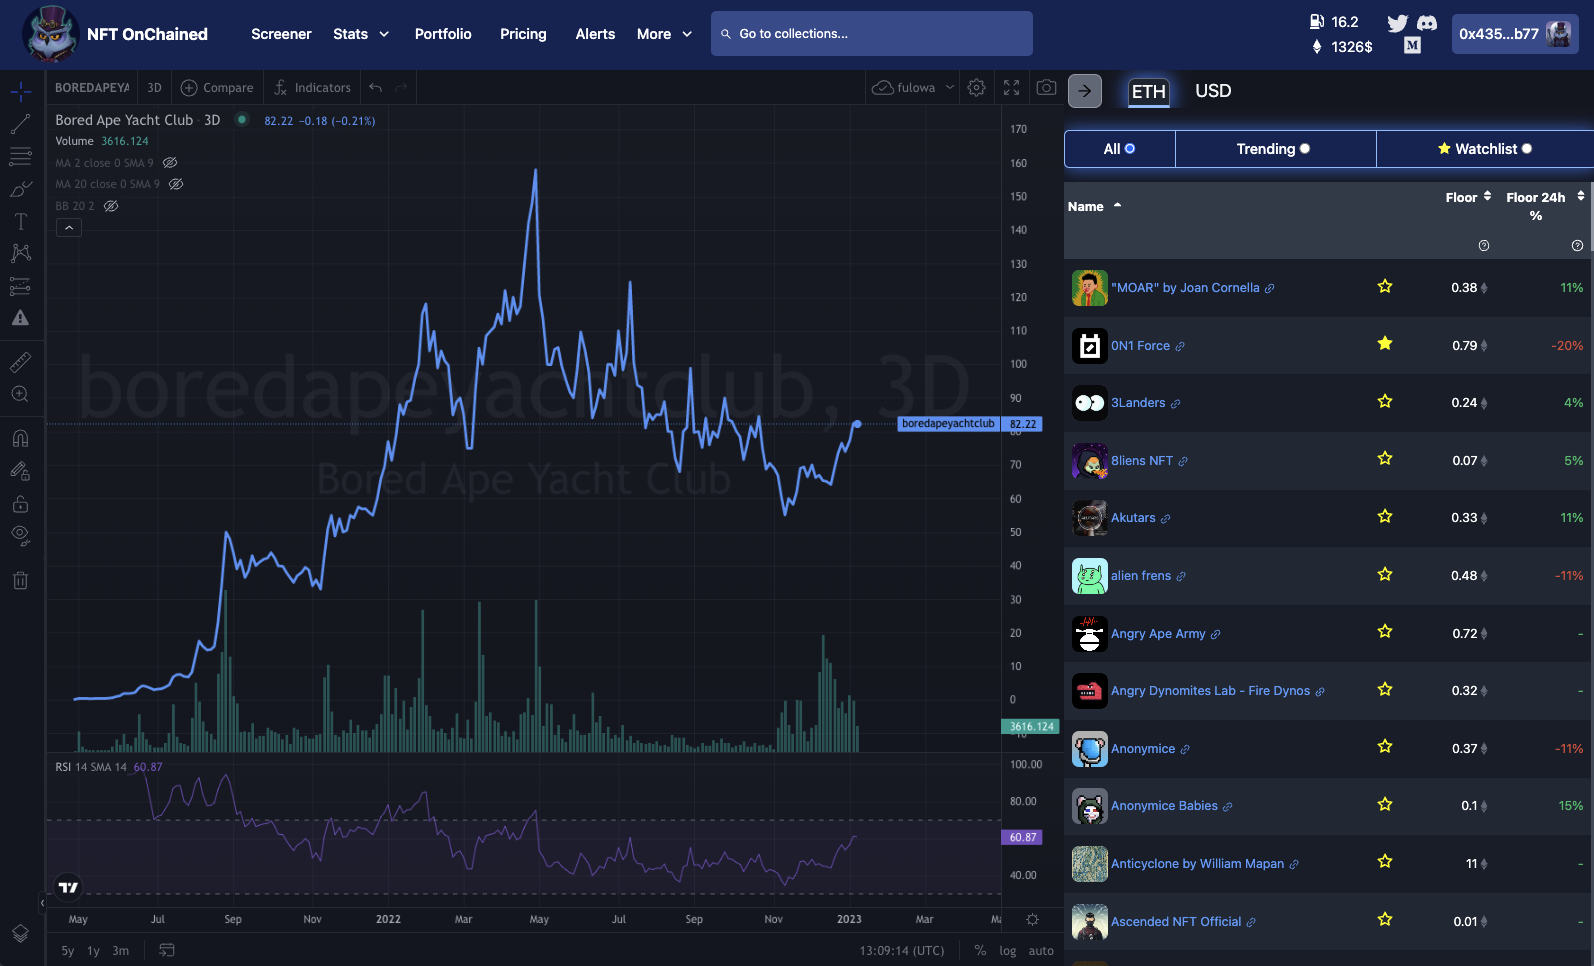
Task: Toggle auto scale on chart
Action: point(1041,951)
